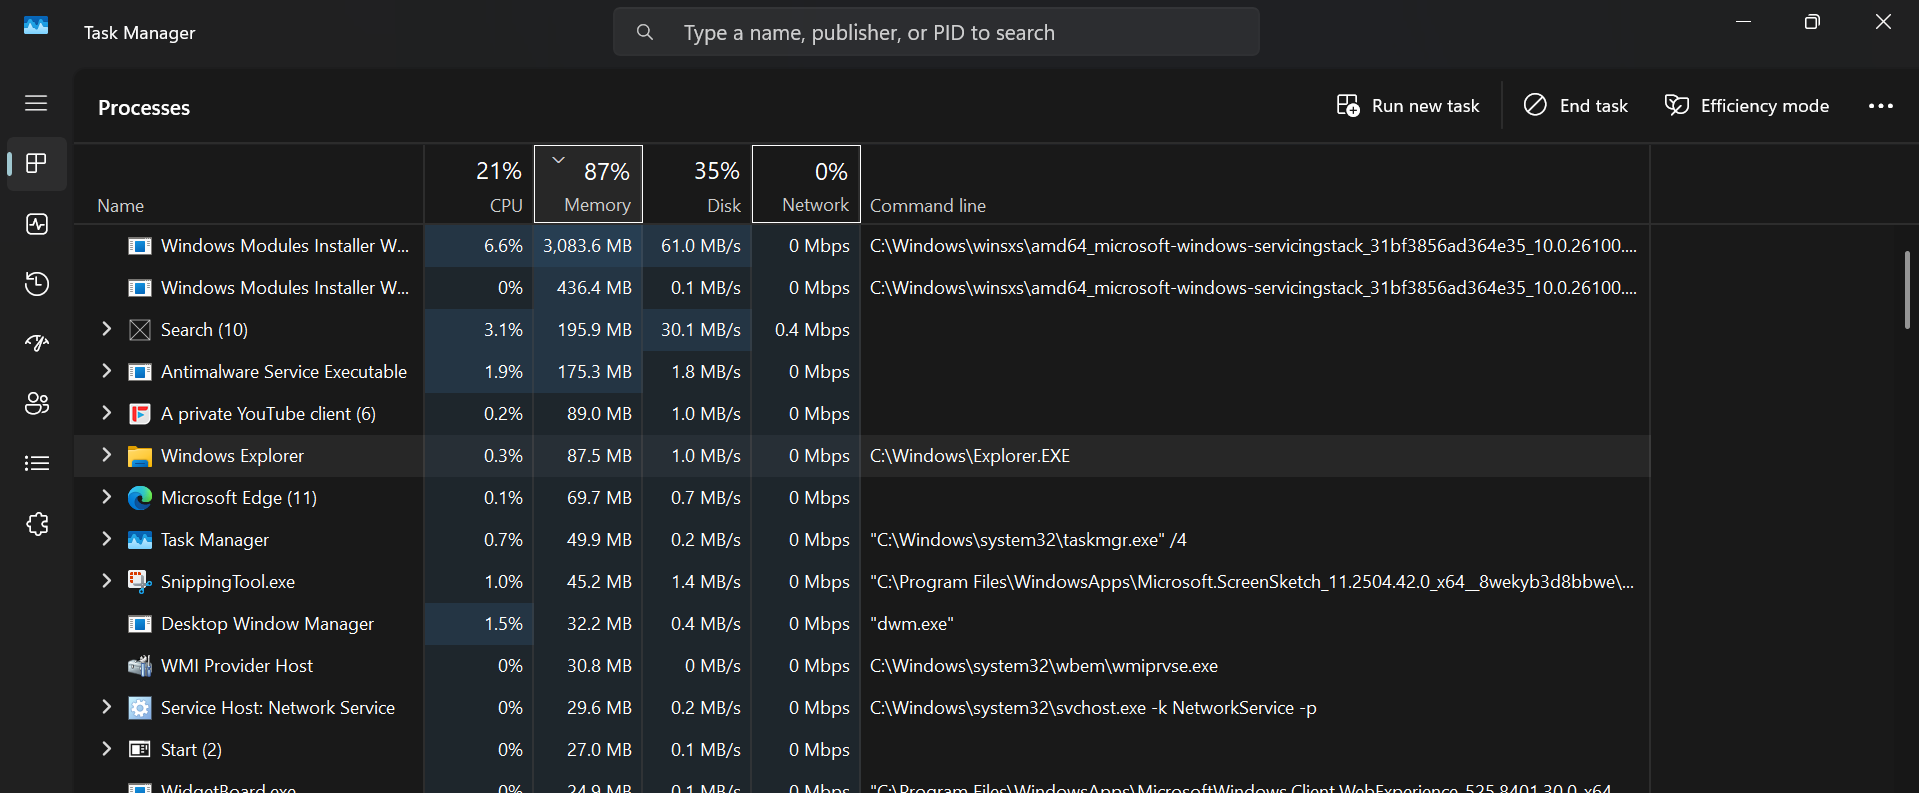Screen dimensions: 1919x793
Task: Open the Users sidebar icon
Action: (37, 404)
